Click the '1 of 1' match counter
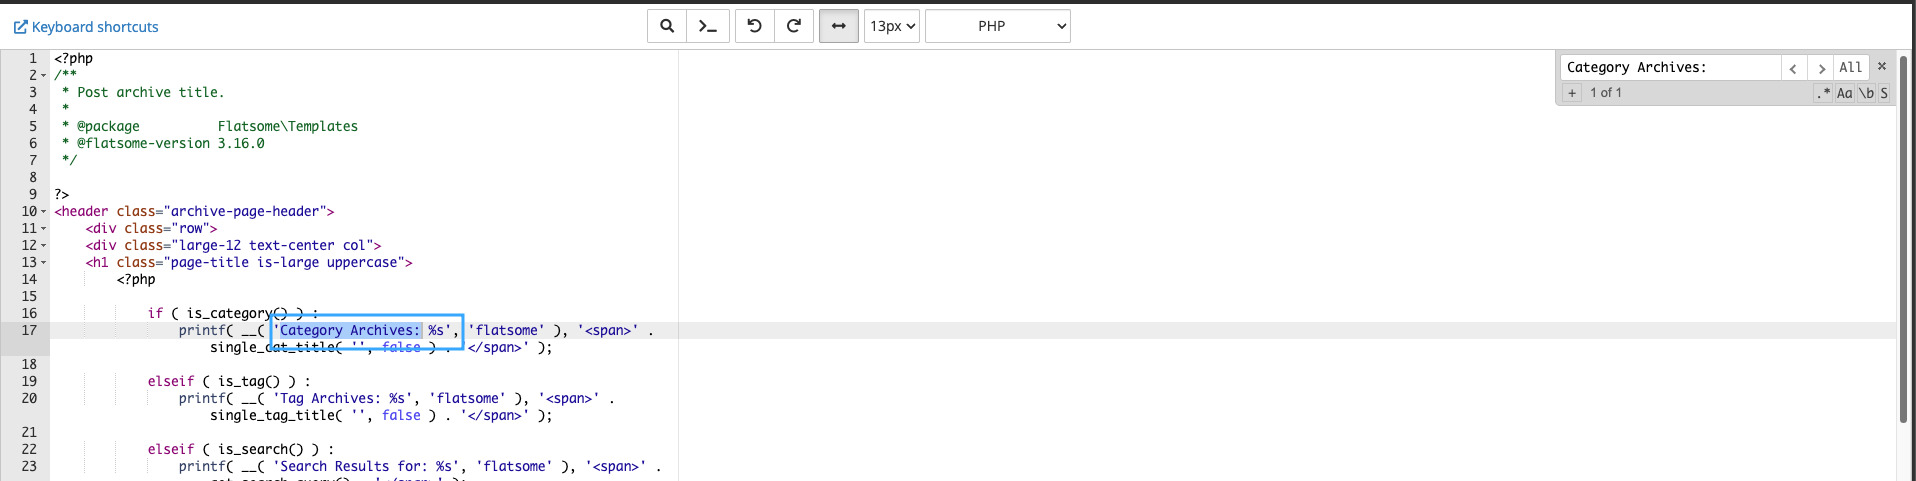 tap(1606, 93)
